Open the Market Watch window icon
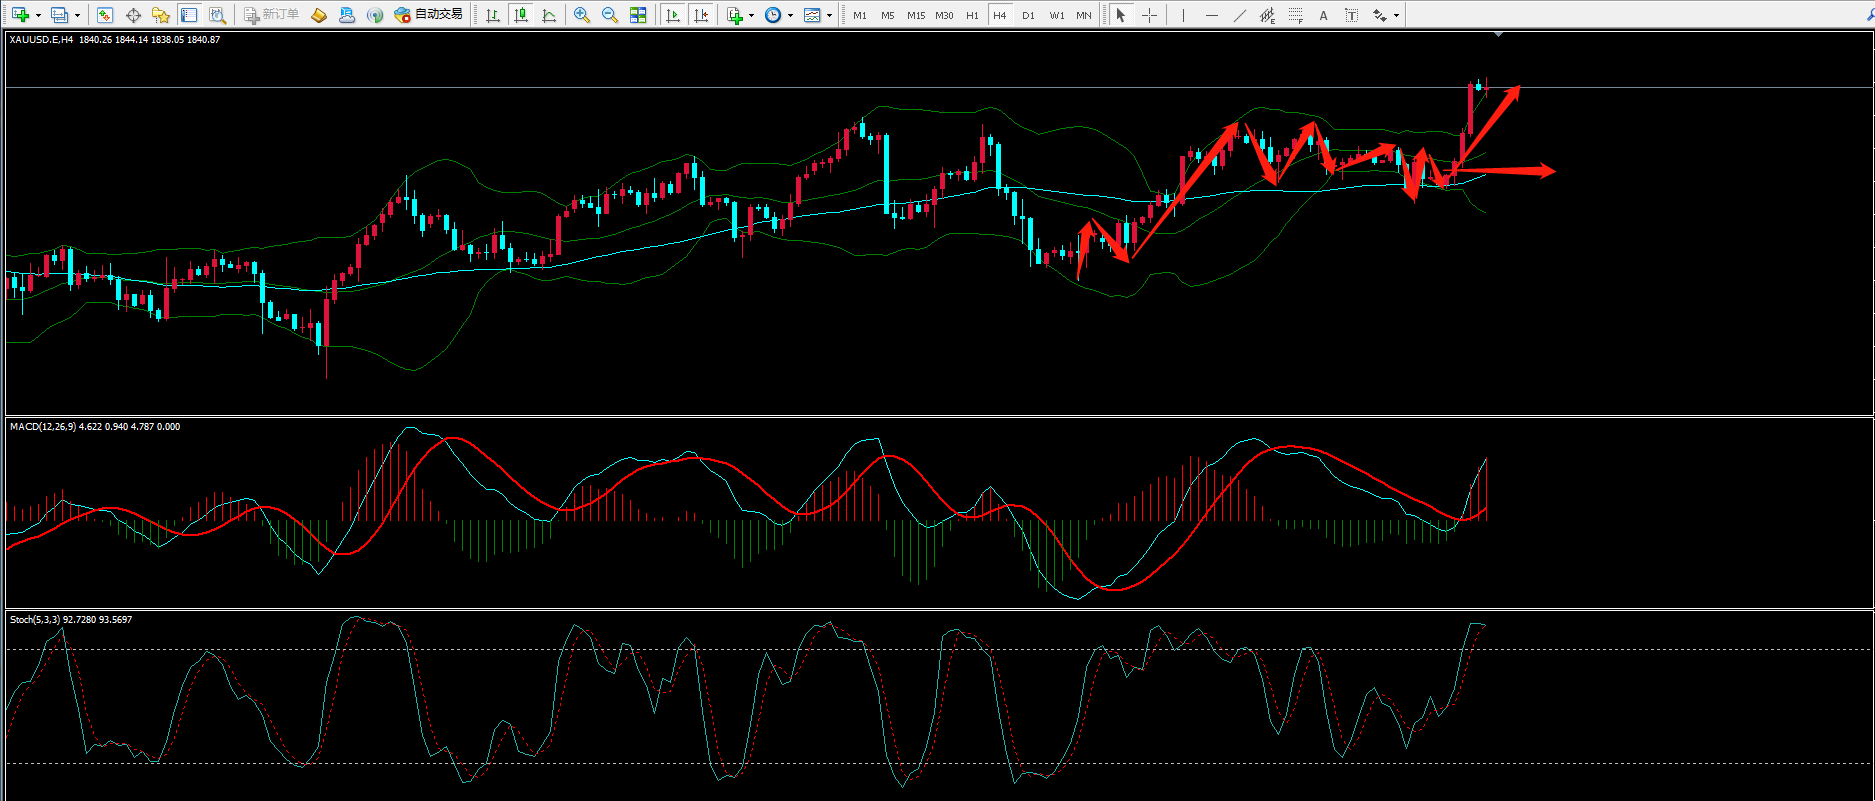 coord(105,15)
